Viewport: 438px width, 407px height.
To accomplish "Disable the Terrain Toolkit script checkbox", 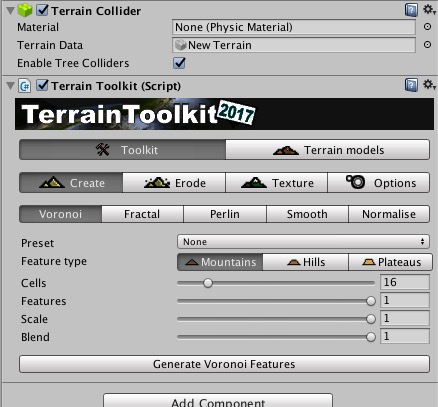I will coord(43,86).
